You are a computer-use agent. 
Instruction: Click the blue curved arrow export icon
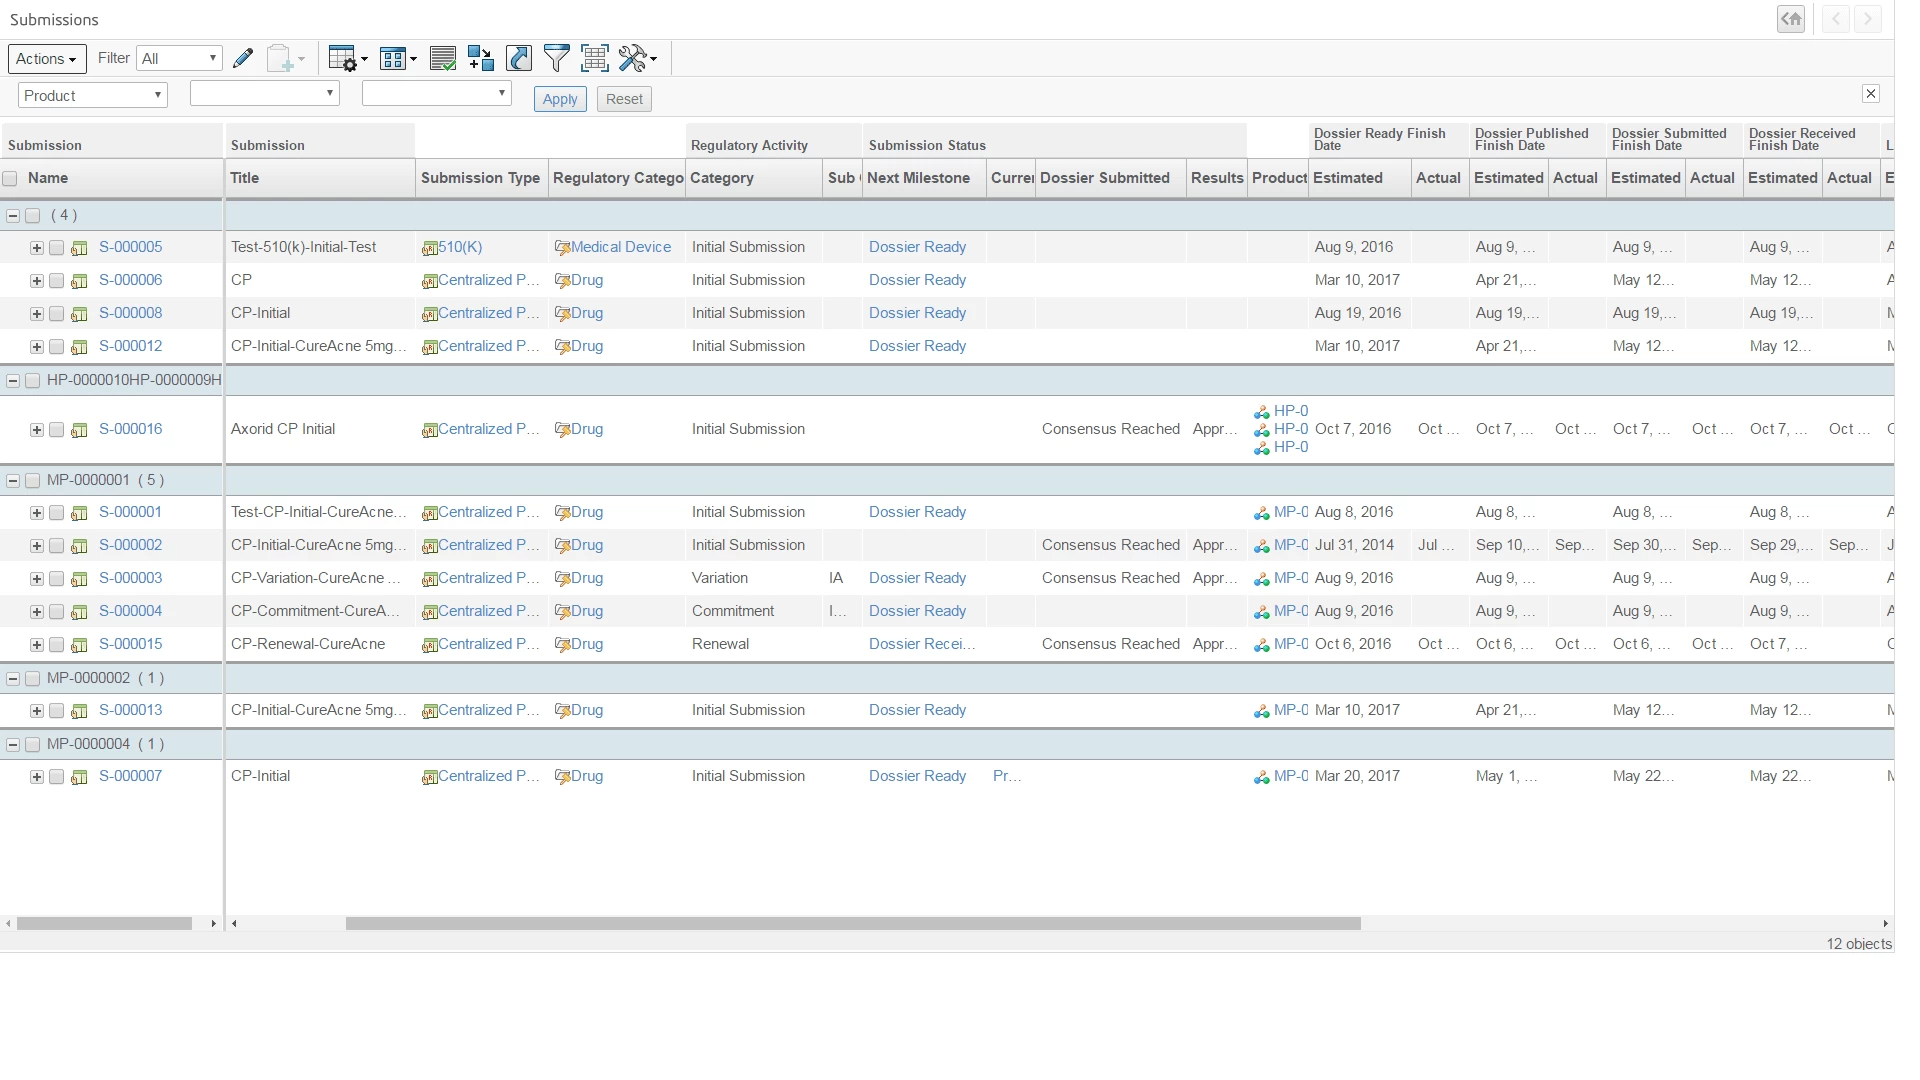(519, 59)
